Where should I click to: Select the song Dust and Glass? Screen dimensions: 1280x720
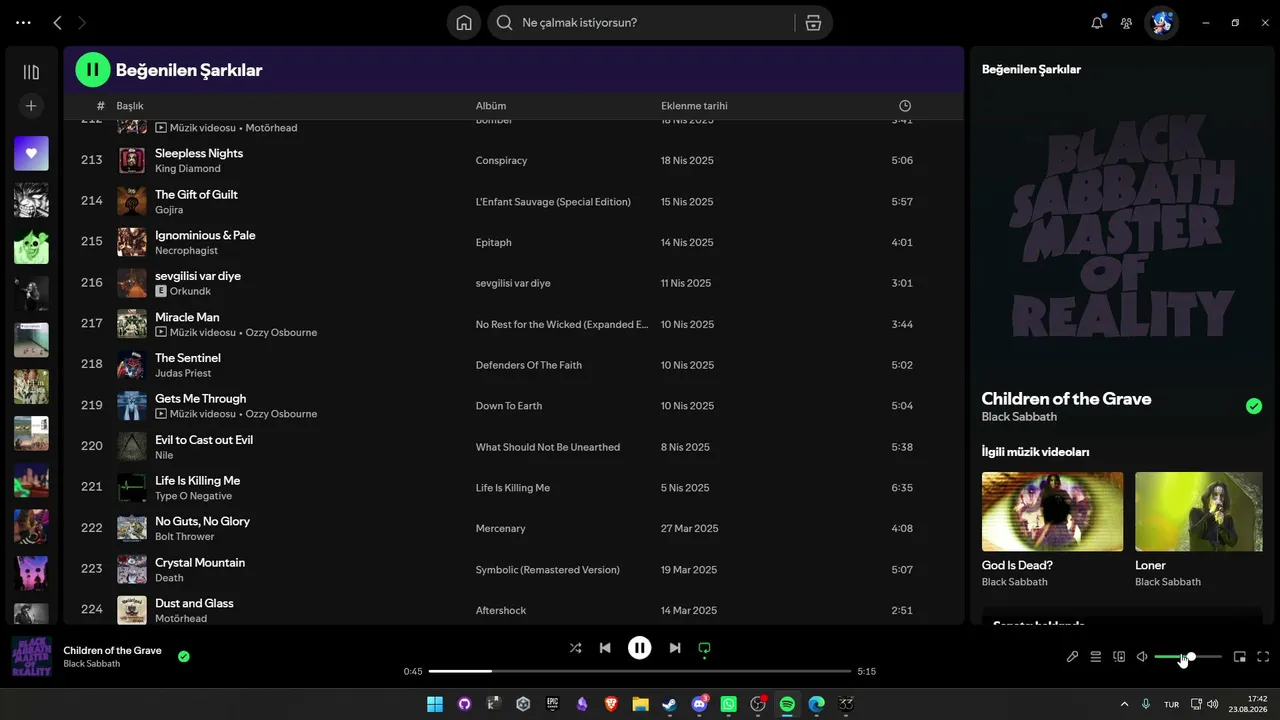point(194,603)
